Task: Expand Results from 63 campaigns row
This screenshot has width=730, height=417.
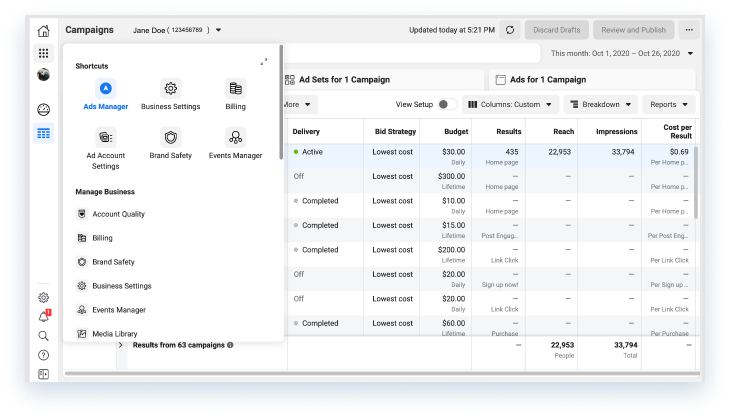Action: pos(121,345)
